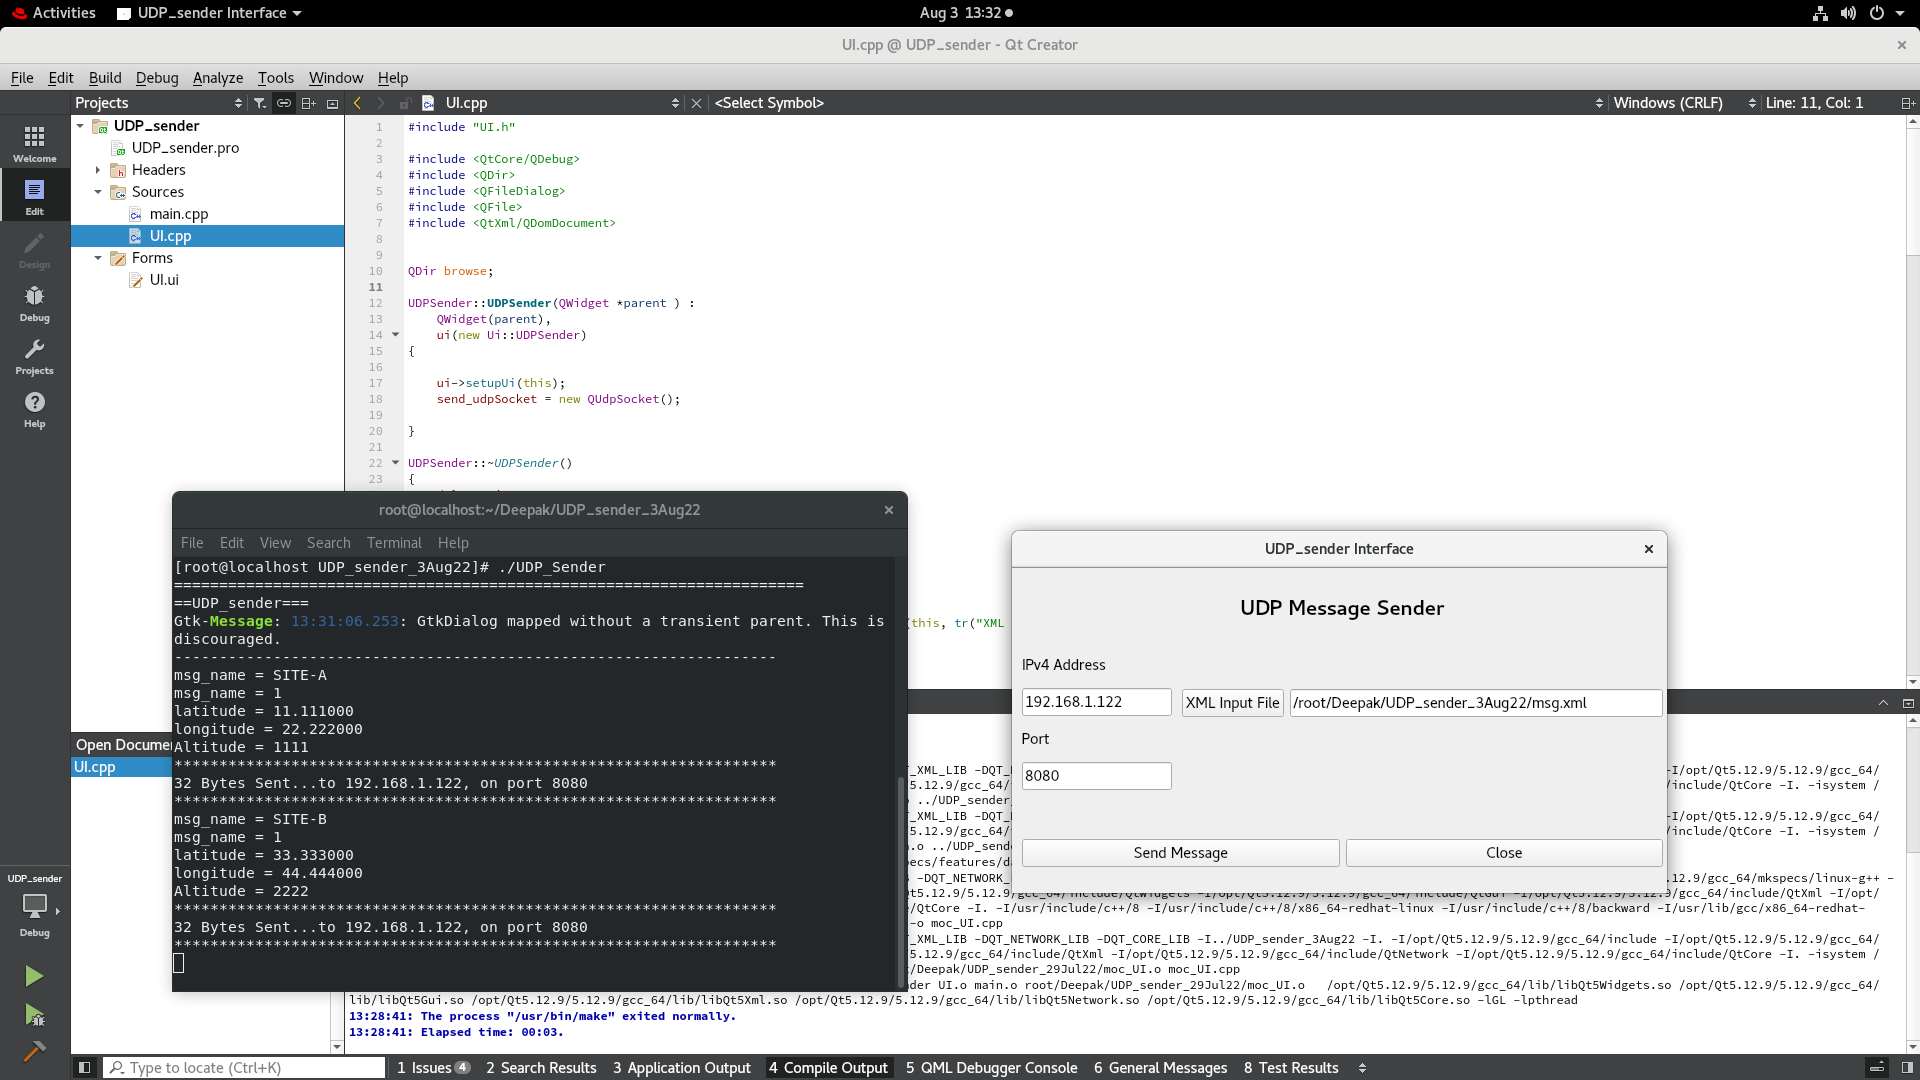The width and height of the screenshot is (1920, 1080).
Task: Toggle Synchronize with Editor link icon
Action: tap(283, 102)
